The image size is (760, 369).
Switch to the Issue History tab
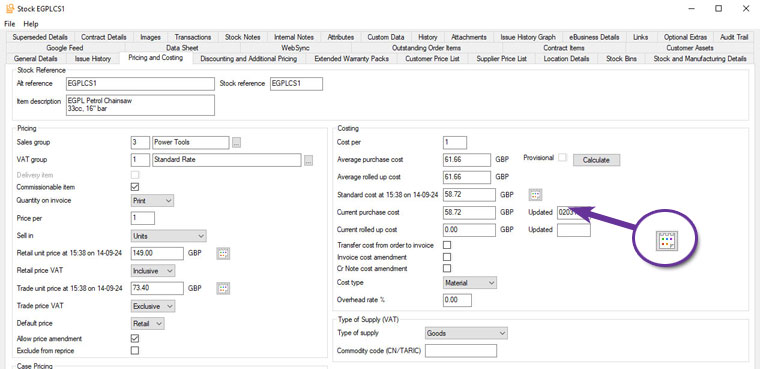[x=93, y=59]
